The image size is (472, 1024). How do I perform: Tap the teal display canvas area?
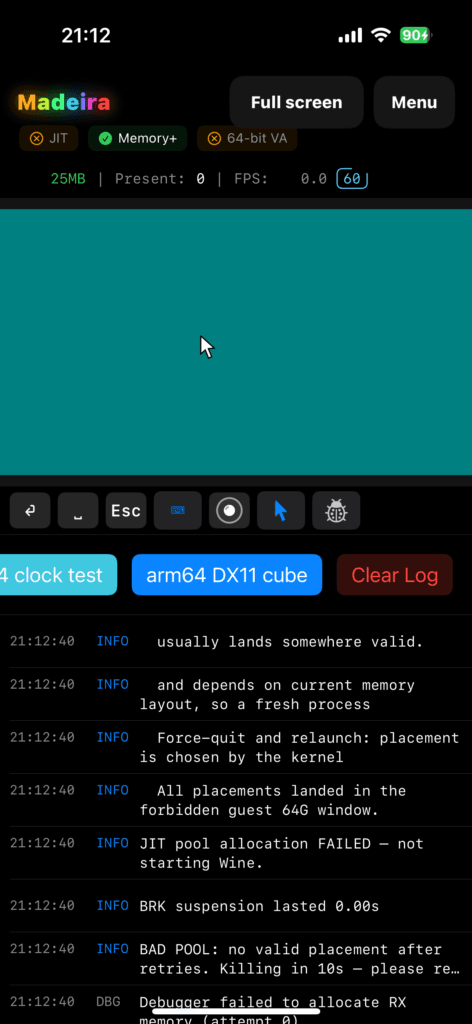236,342
